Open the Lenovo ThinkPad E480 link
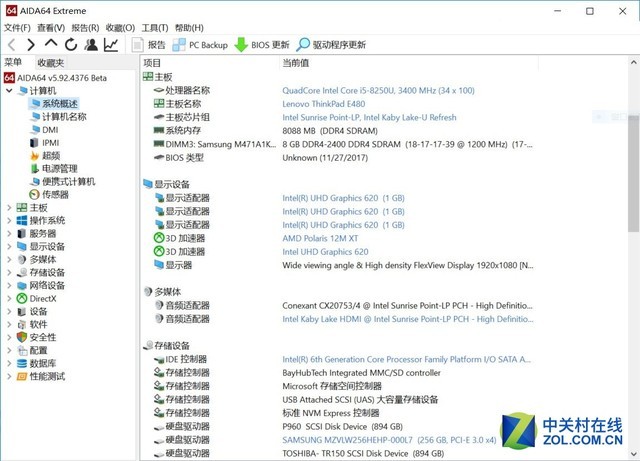Viewport: 640px width, 461px height. click(x=324, y=104)
